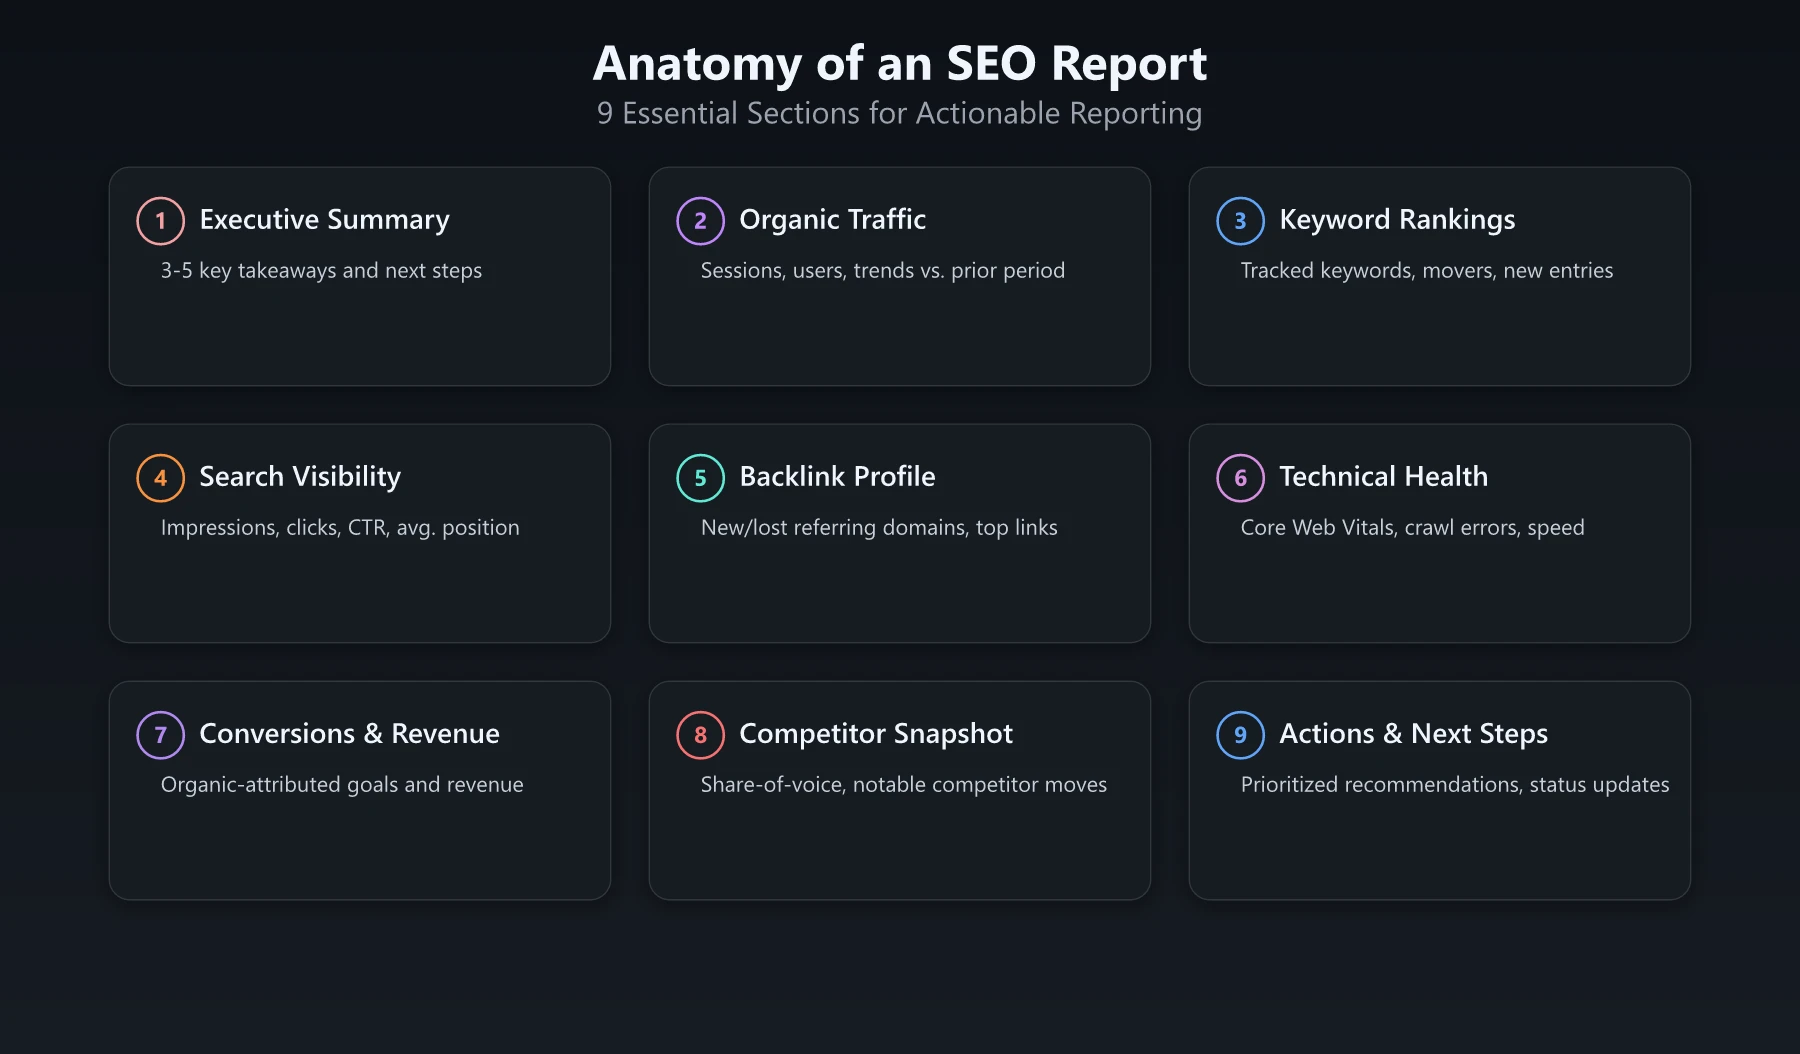1800x1054 pixels.
Task: Select the red number 8 circle icon
Action: 700,734
